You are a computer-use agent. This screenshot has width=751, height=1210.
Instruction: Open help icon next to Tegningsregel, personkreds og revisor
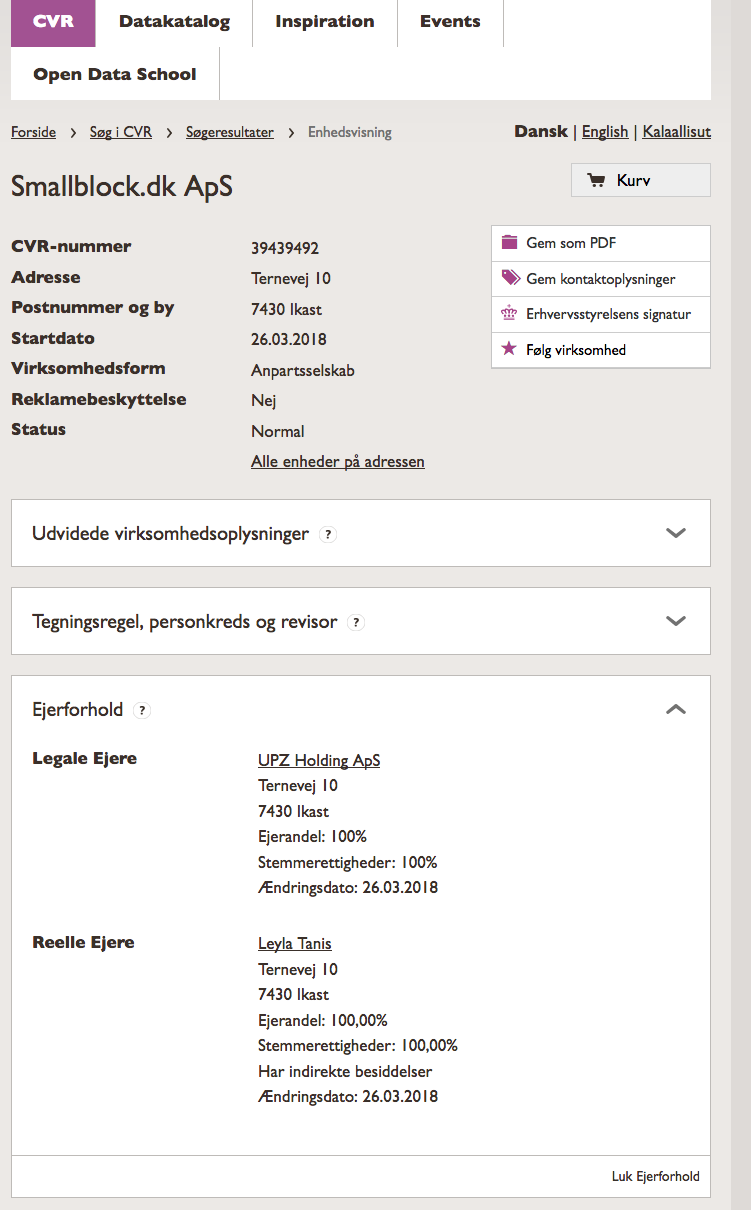pyautogui.click(x=356, y=622)
